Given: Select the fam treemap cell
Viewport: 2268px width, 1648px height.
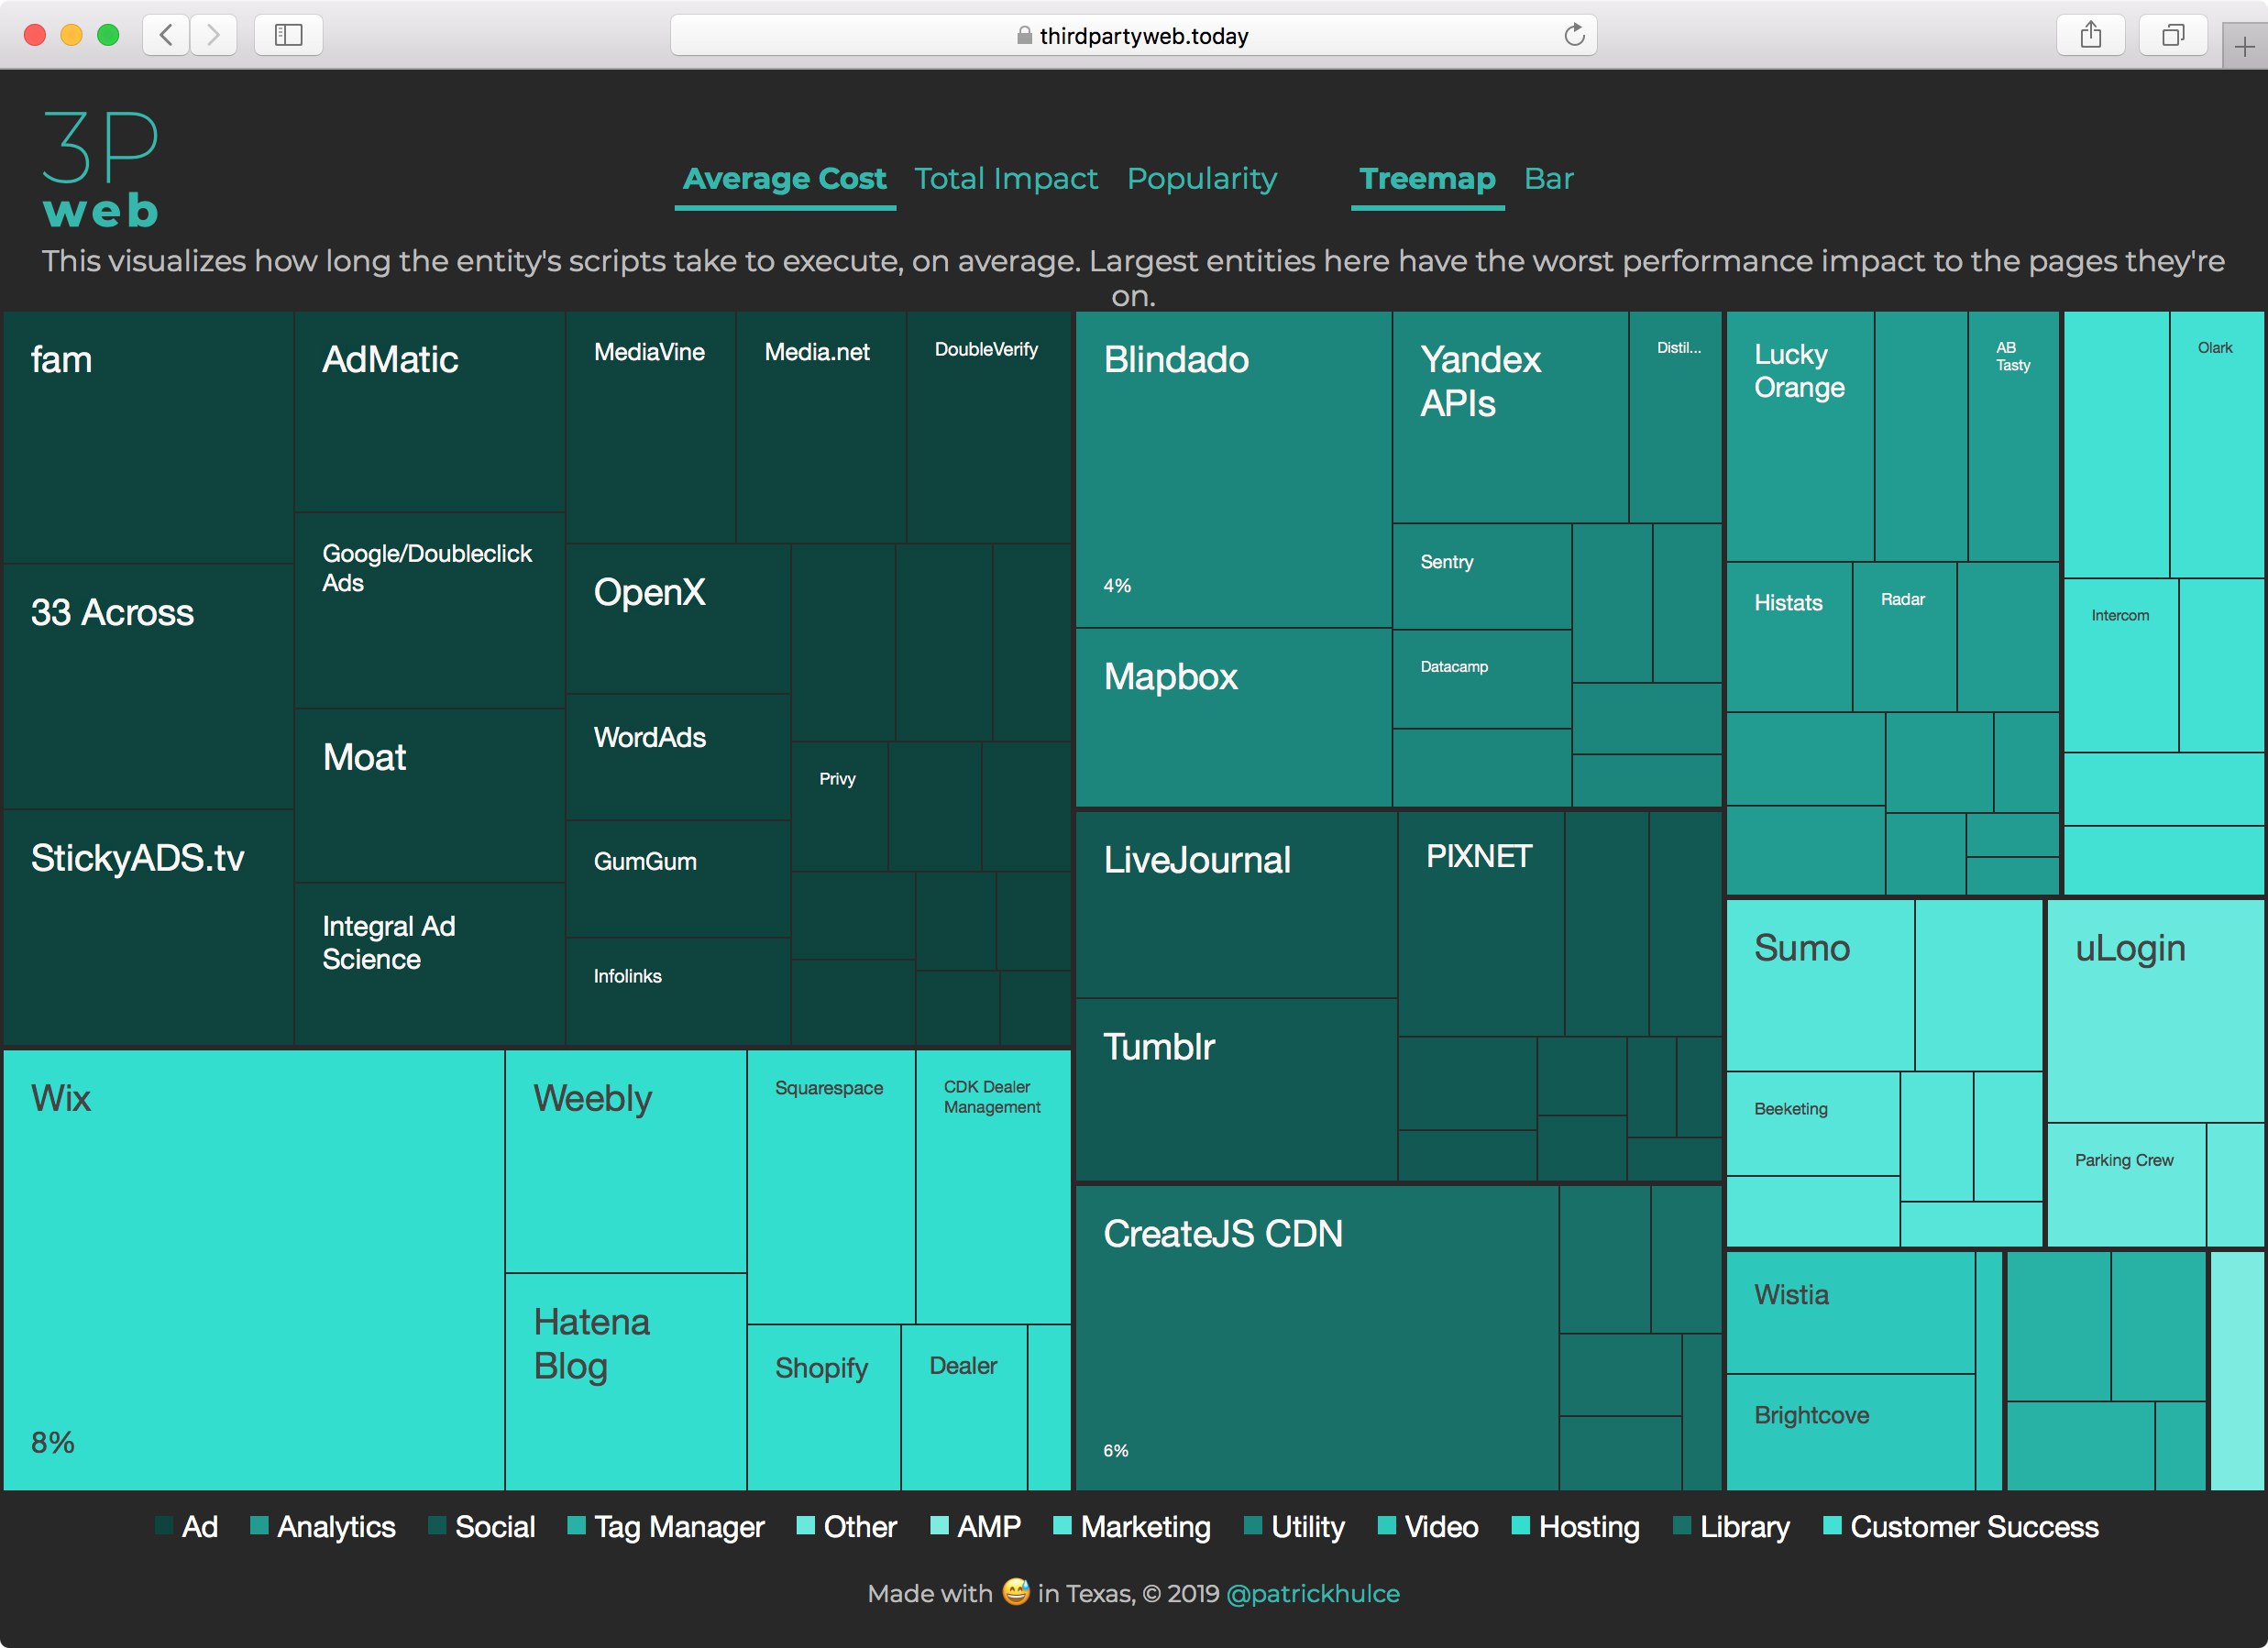Looking at the screenshot, I should (148, 437).
